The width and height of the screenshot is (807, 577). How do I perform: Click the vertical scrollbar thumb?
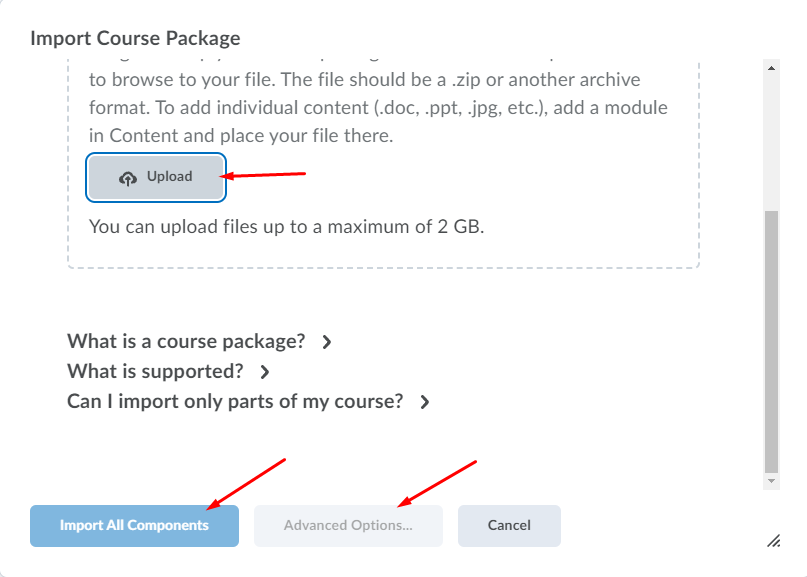[x=771, y=340]
